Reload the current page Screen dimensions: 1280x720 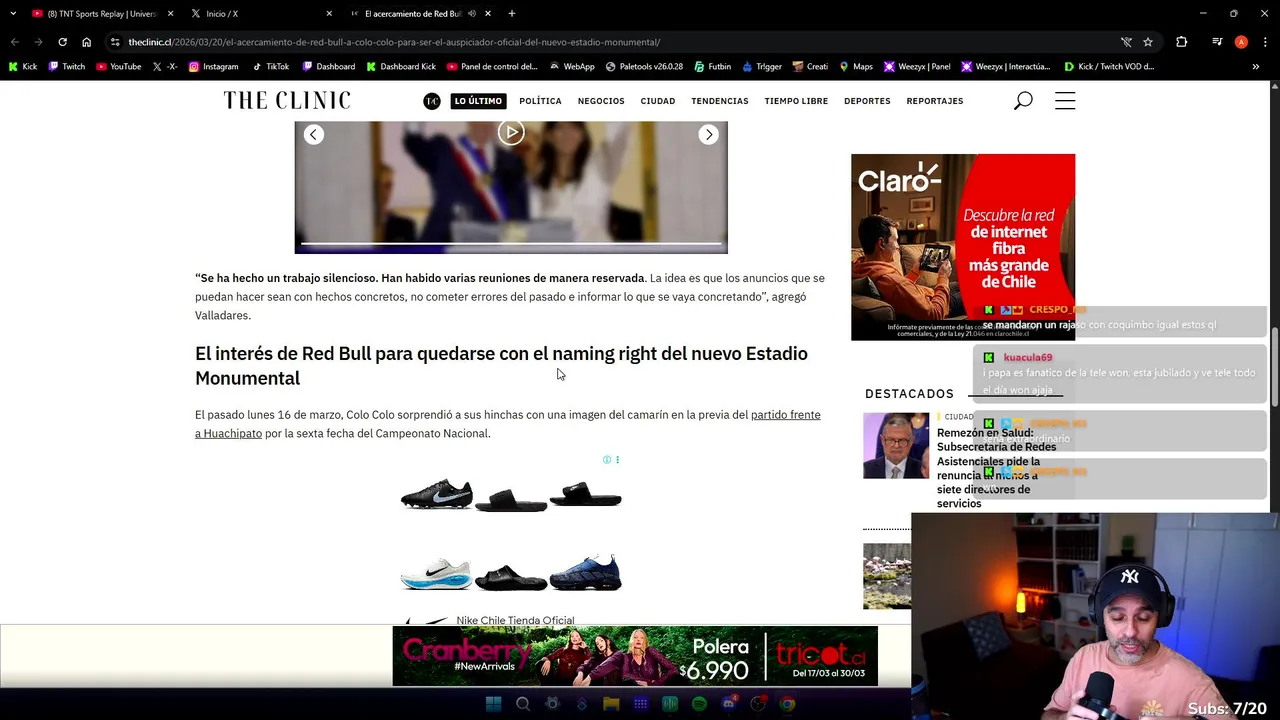62,42
